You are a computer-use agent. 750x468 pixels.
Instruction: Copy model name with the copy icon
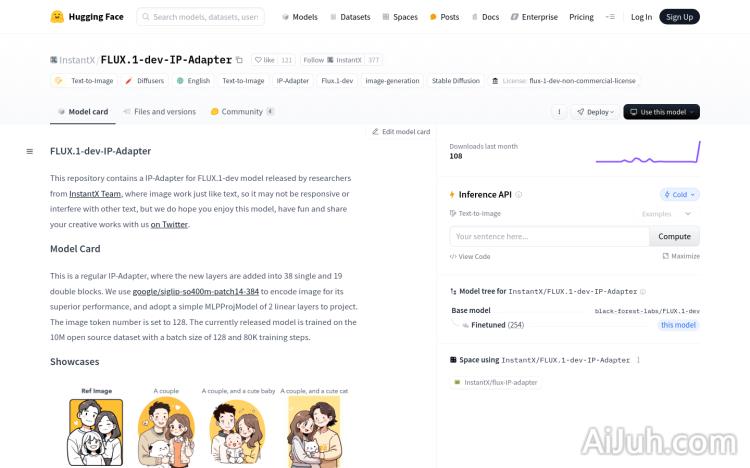click(x=239, y=60)
